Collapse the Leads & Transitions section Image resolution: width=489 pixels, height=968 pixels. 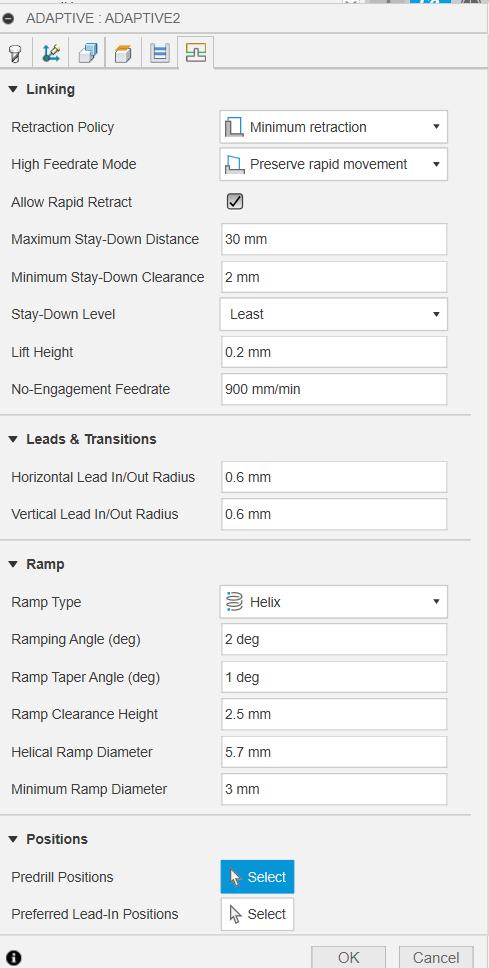[x=14, y=440]
